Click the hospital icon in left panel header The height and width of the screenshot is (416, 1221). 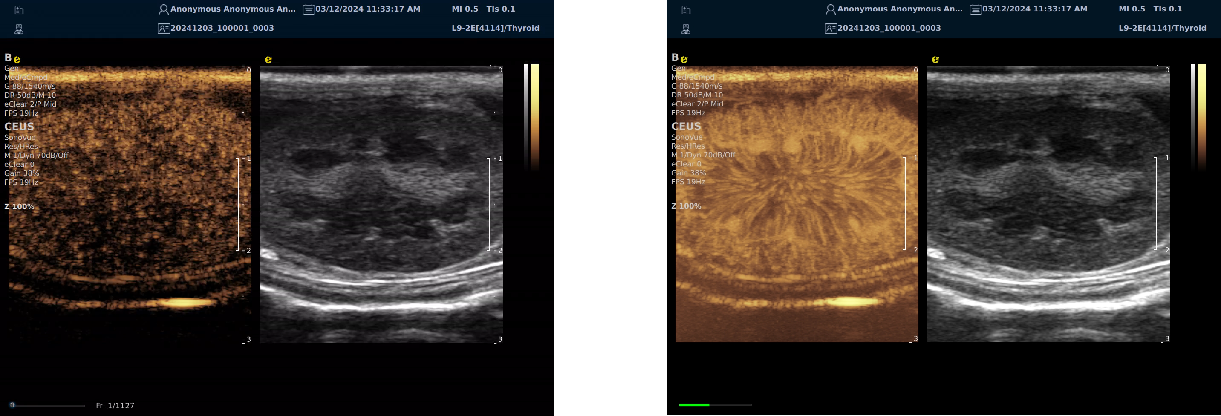(19, 9)
